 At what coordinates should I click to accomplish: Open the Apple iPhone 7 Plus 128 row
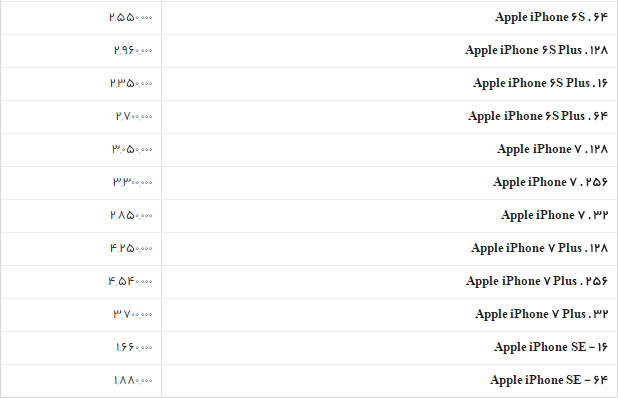[540, 249]
